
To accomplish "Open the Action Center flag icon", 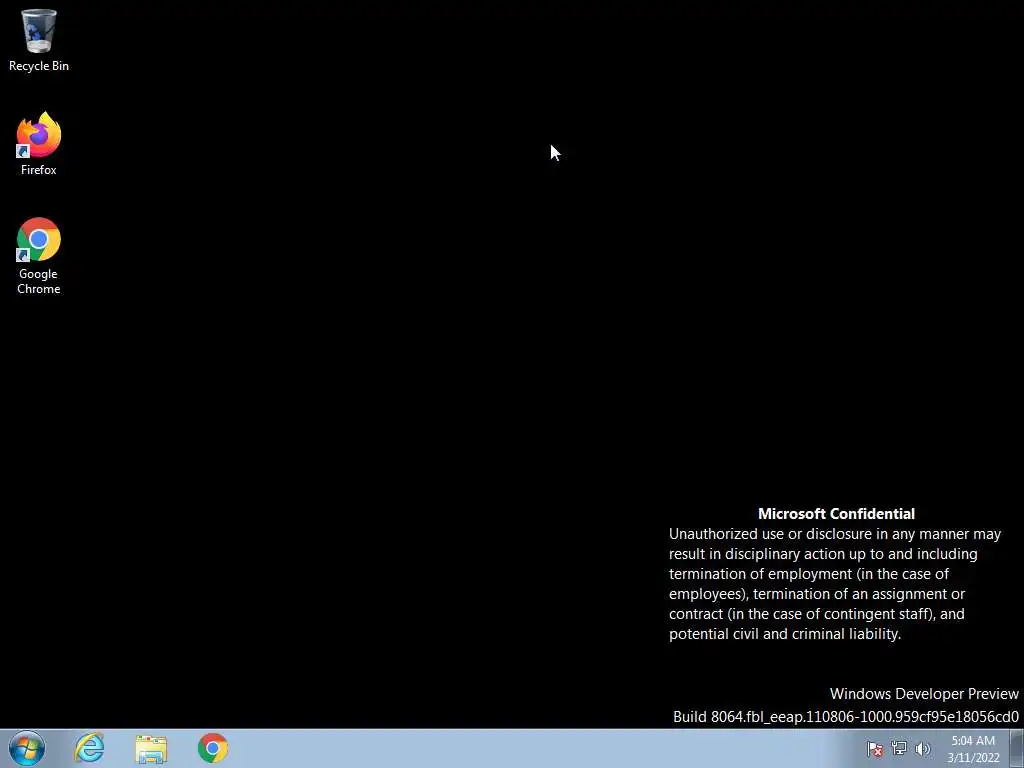I will coord(874,749).
